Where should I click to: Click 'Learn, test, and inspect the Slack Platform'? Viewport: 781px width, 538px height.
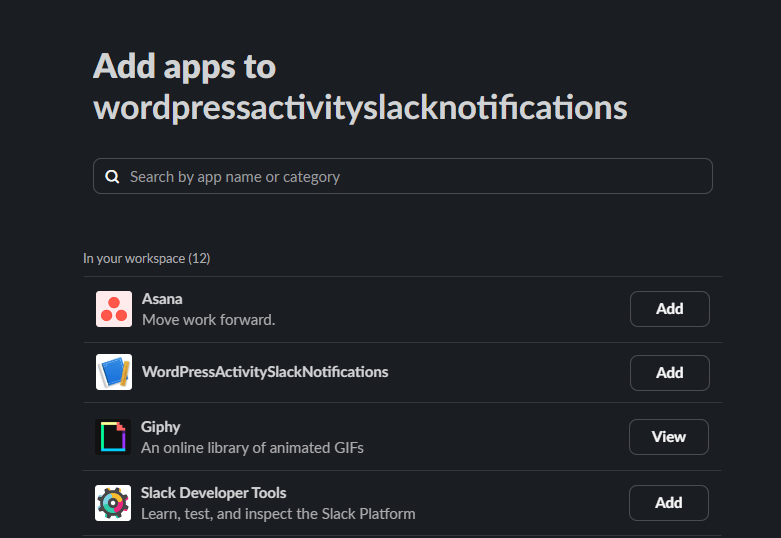278,514
